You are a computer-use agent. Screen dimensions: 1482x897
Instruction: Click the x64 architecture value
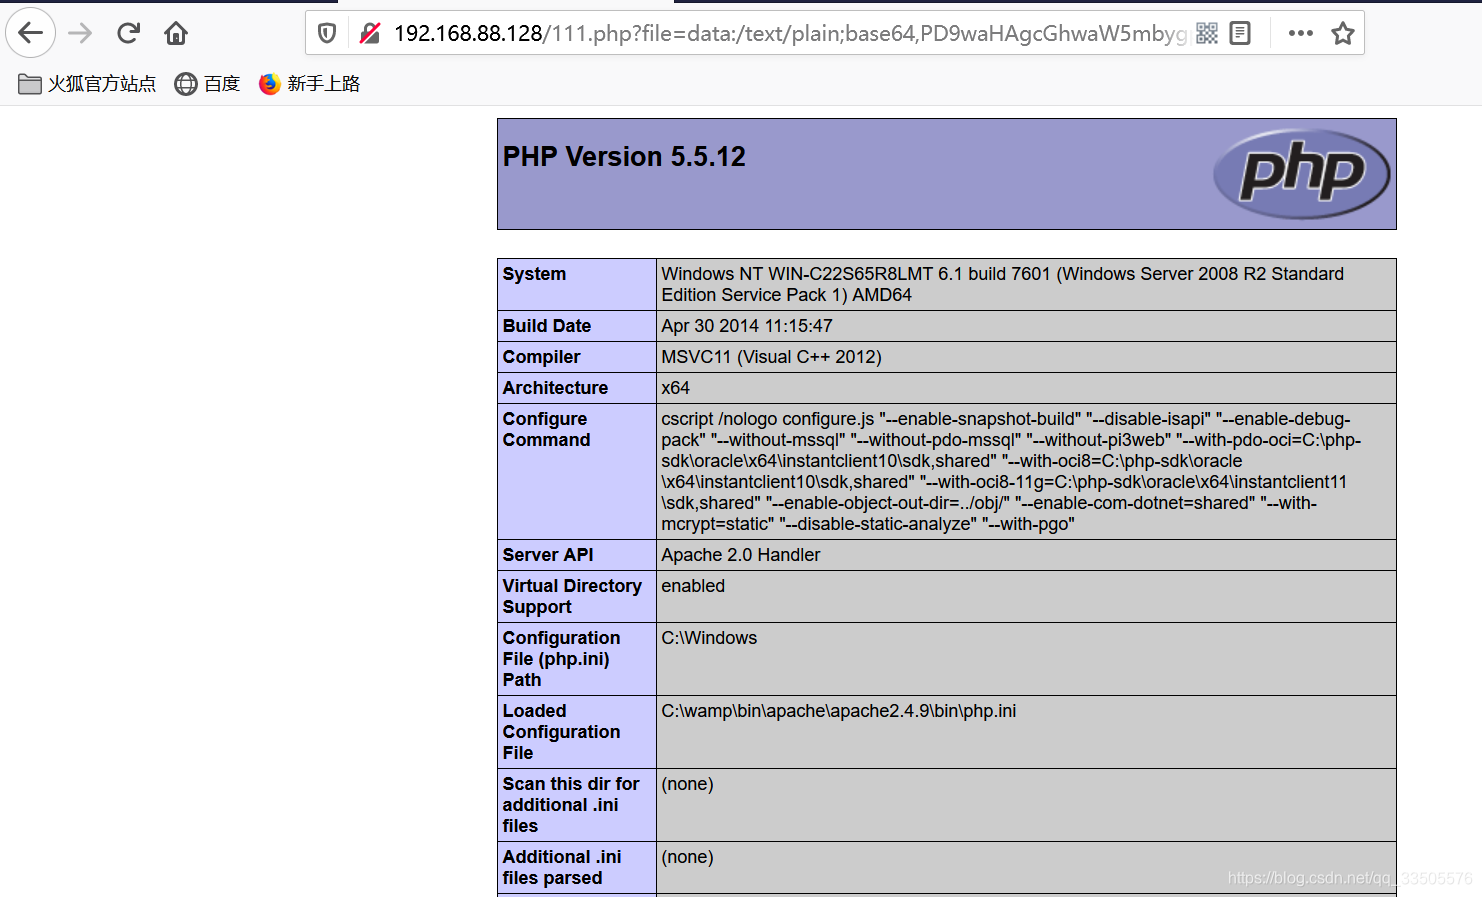(675, 388)
